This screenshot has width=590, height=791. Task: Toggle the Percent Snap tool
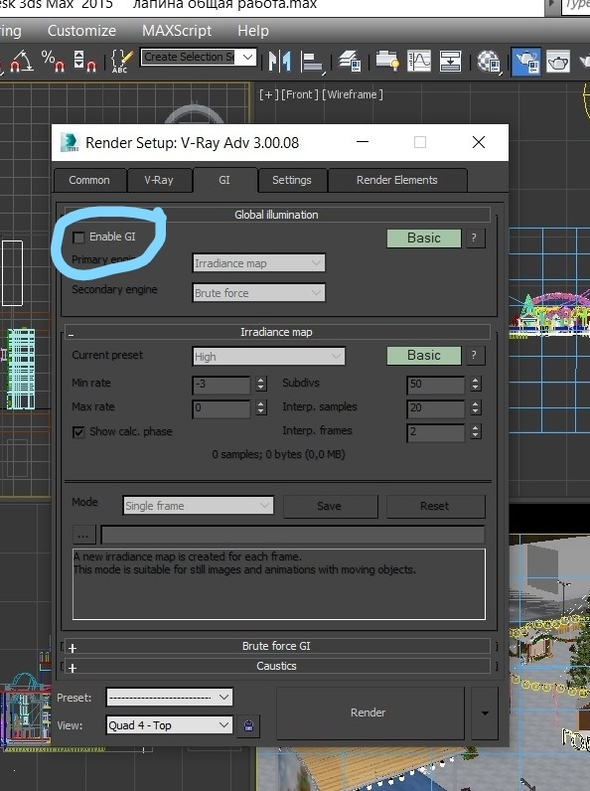click(x=53, y=62)
